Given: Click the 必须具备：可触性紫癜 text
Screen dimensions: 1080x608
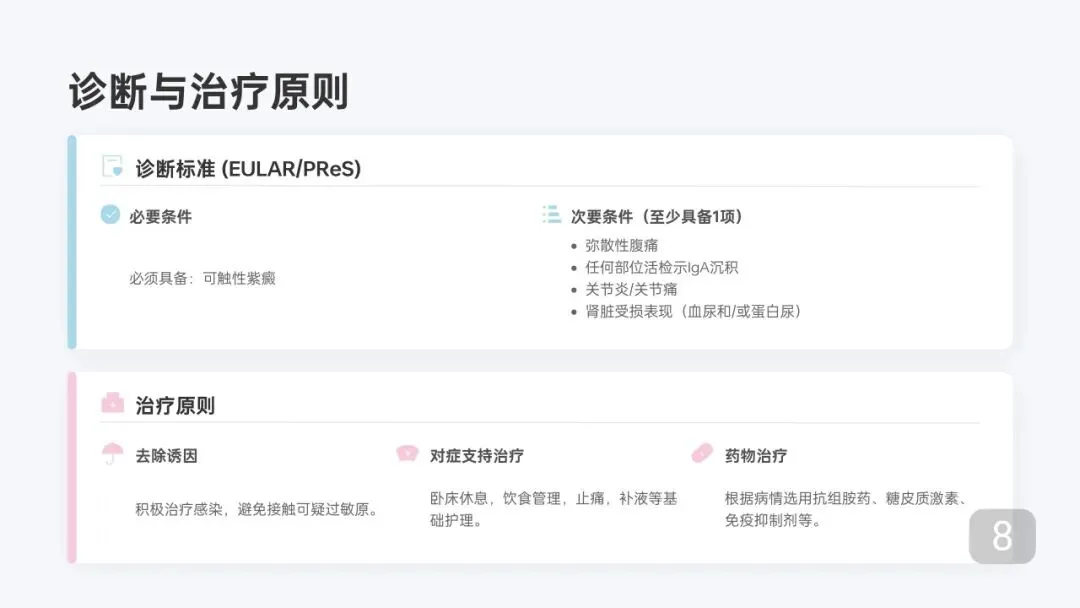Looking at the screenshot, I should coord(202,278).
